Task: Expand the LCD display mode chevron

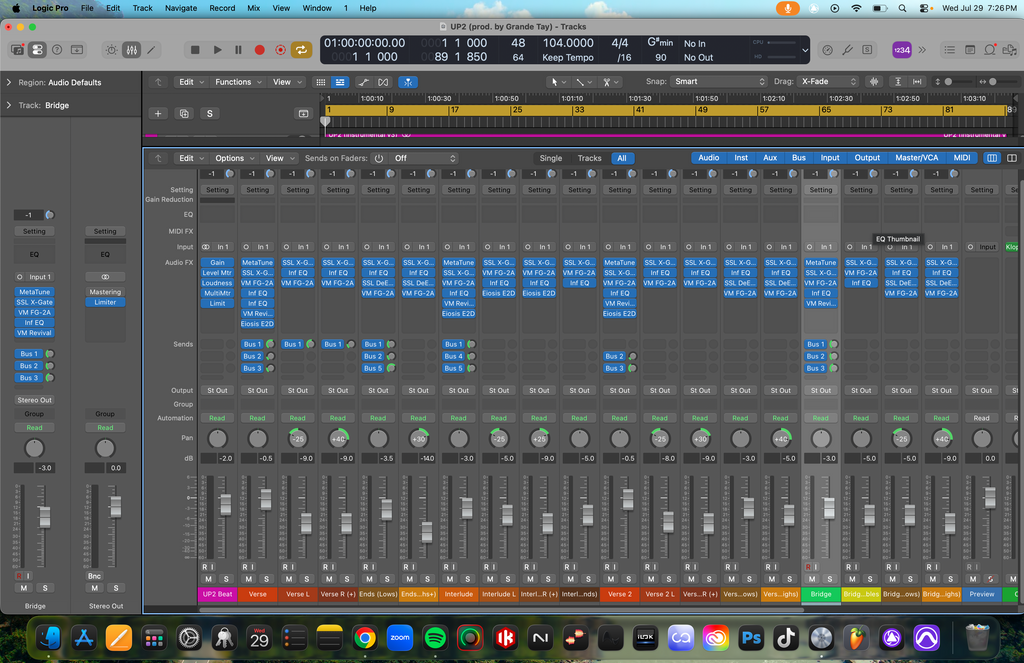Action: click(805, 50)
